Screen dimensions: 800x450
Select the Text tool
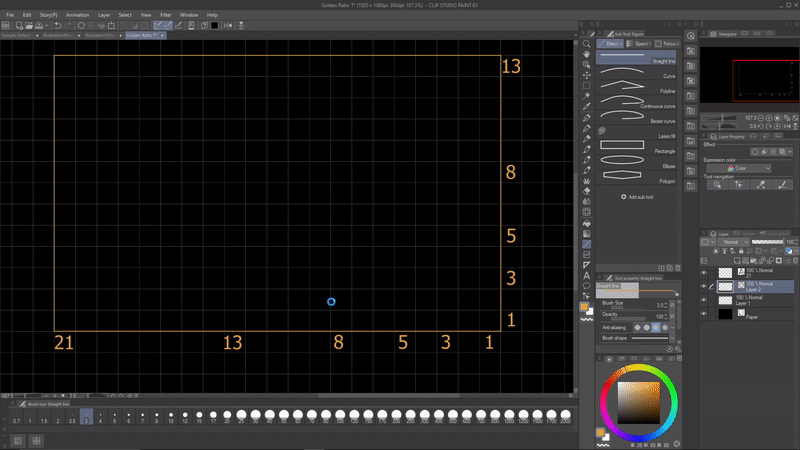(587, 276)
